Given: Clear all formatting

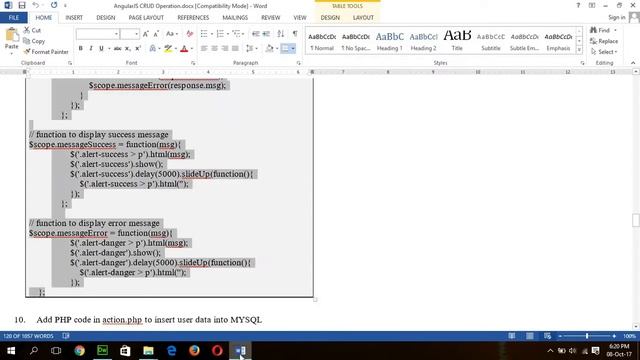Looking at the screenshot, I should click(x=189, y=34).
